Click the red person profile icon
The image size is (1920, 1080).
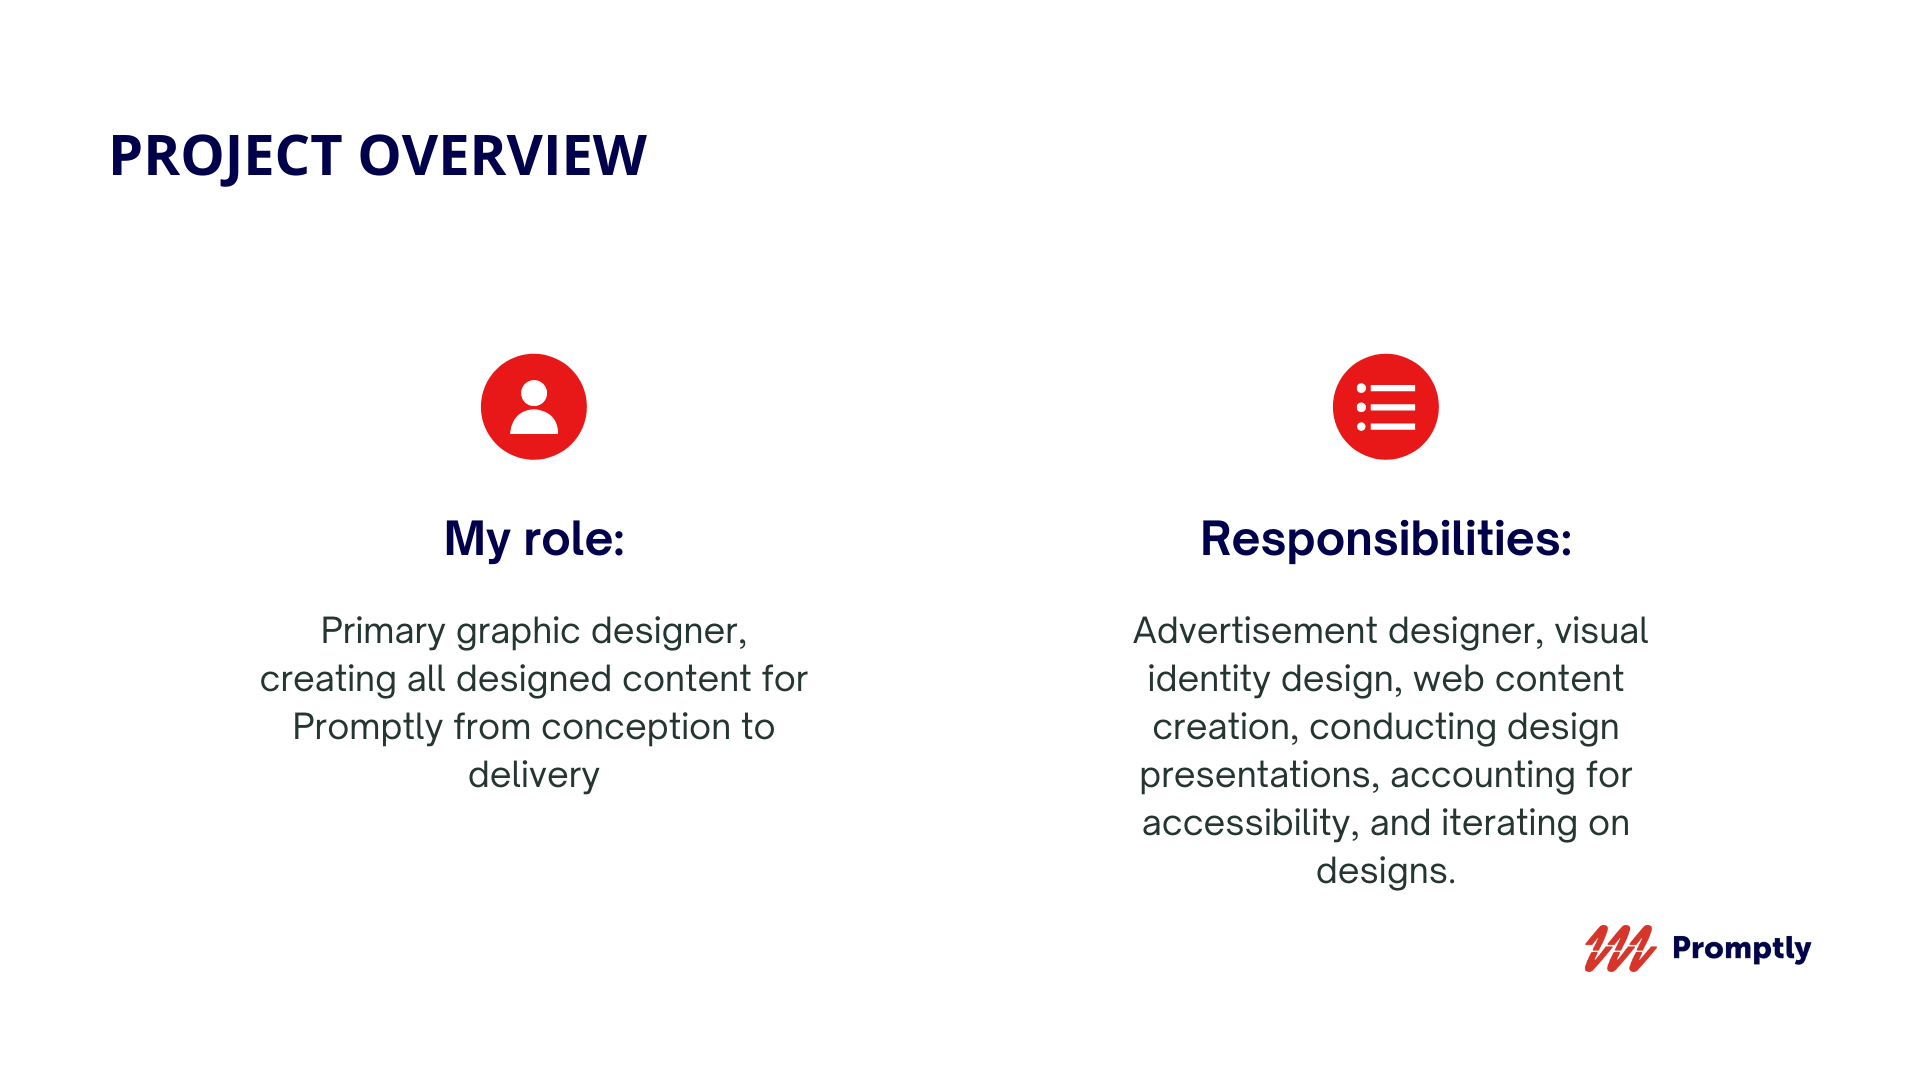click(x=533, y=407)
